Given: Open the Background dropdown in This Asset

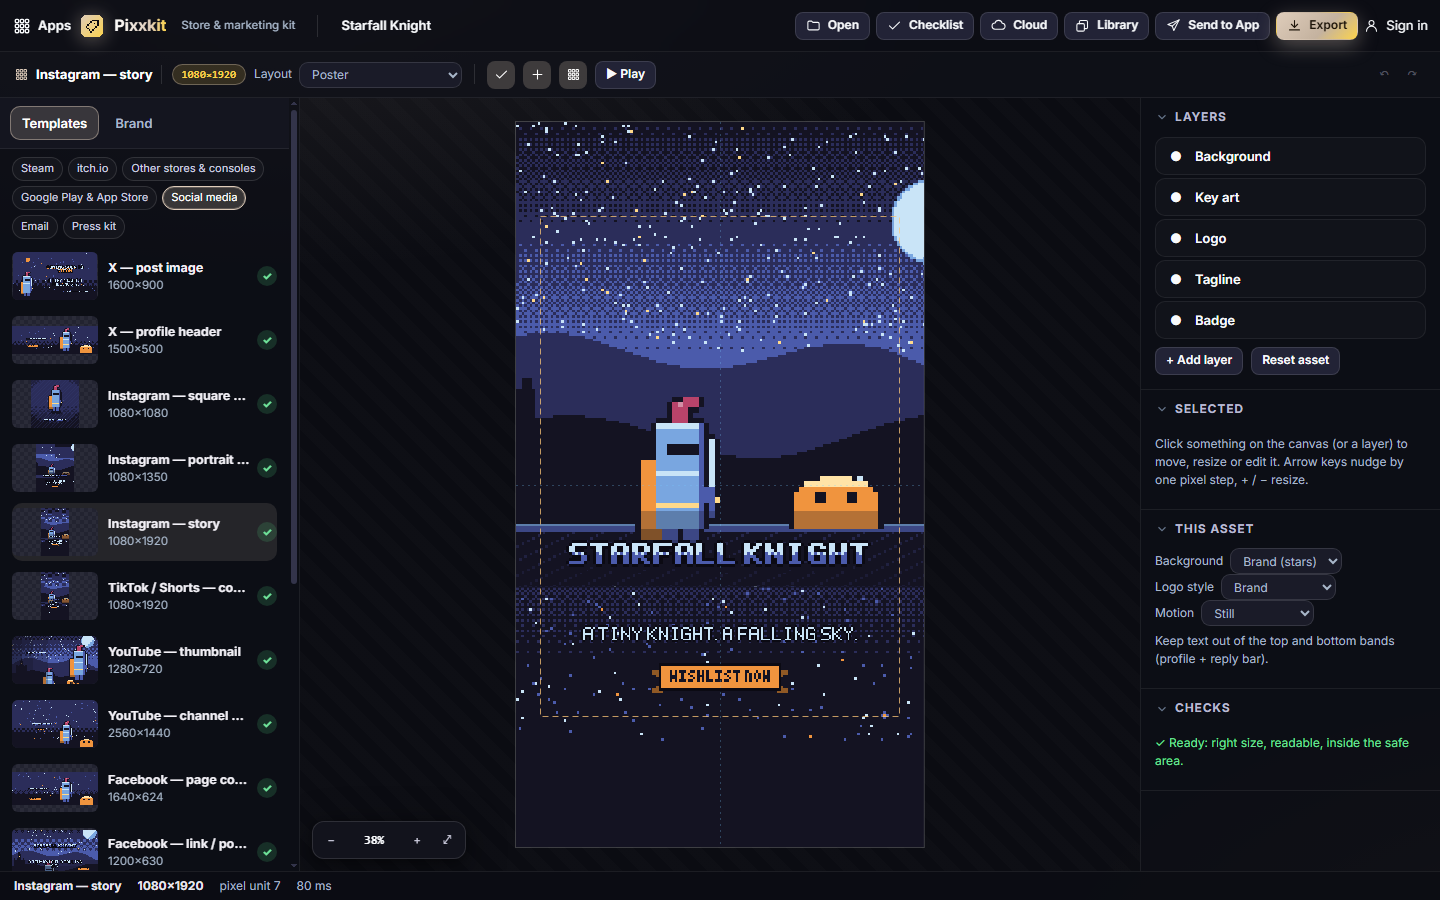Looking at the screenshot, I should tap(1286, 562).
